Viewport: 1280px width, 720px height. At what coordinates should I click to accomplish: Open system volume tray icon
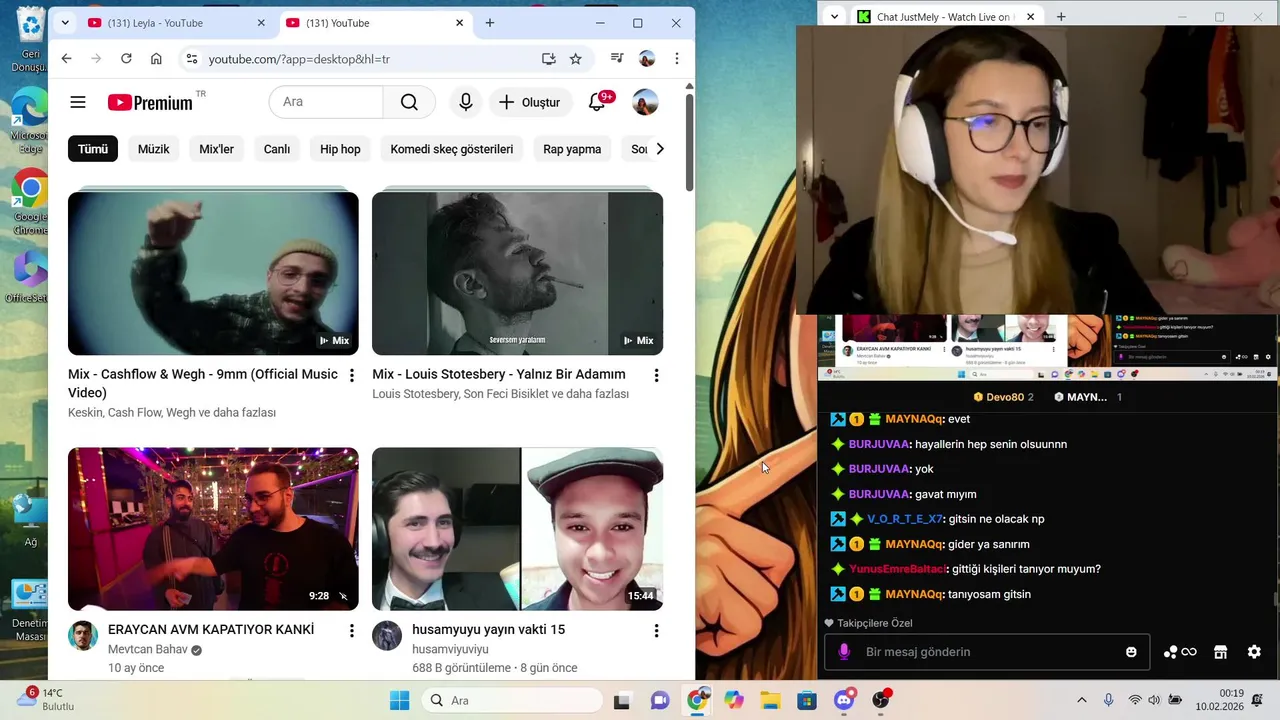(1154, 700)
